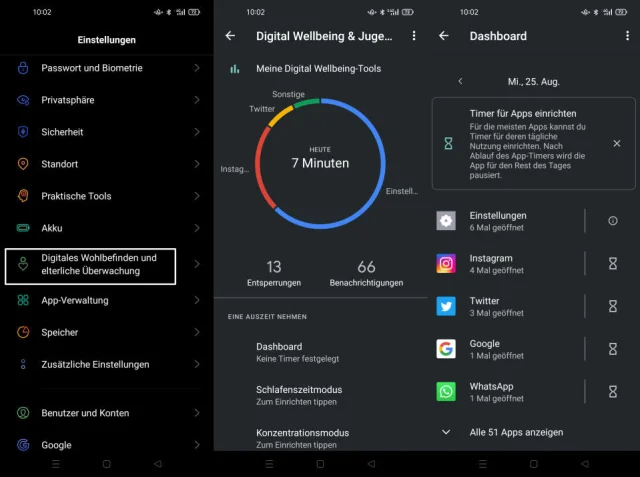Tap the Benutzer und Konten icon

point(23,413)
